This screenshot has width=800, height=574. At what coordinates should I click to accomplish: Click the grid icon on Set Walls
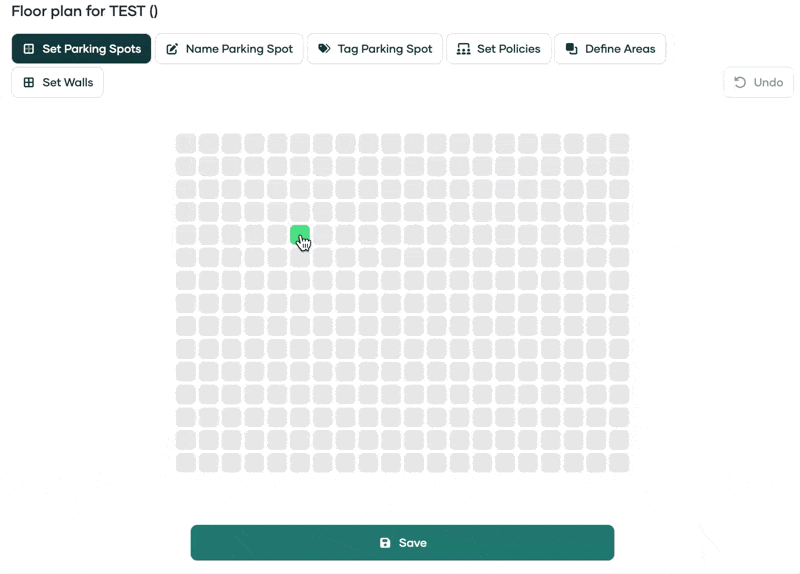point(29,83)
